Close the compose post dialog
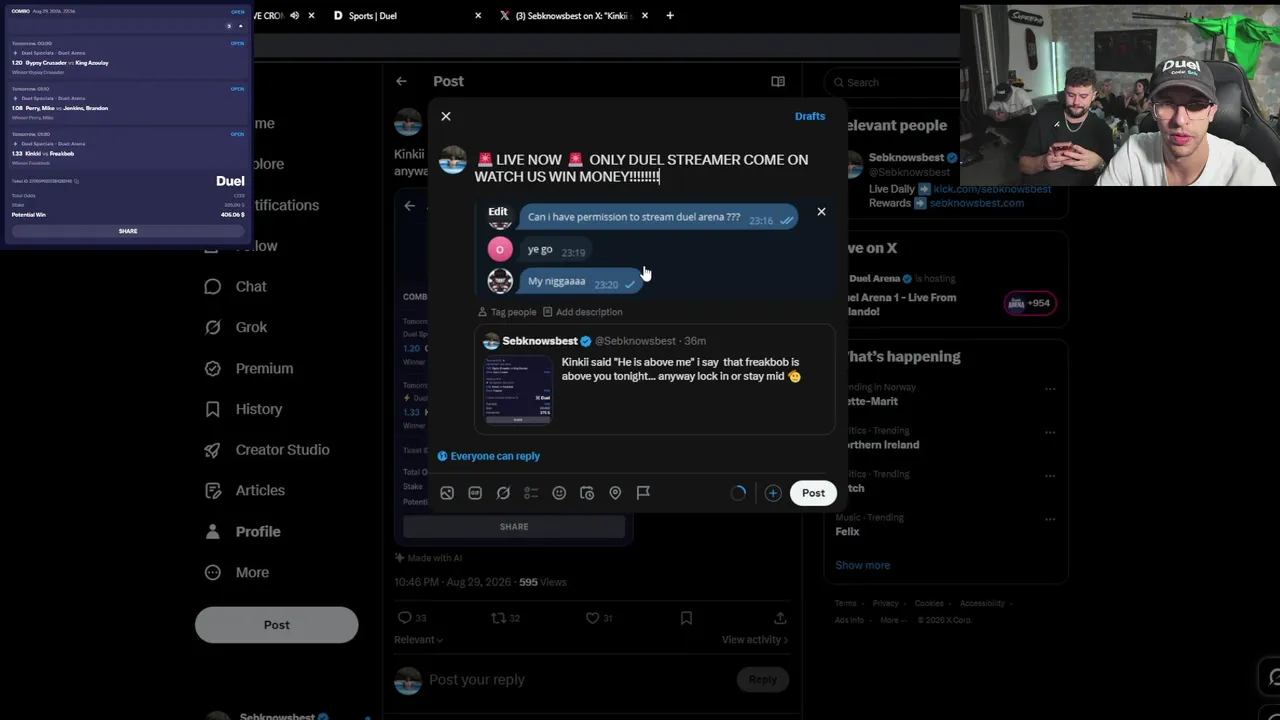 pos(446,116)
